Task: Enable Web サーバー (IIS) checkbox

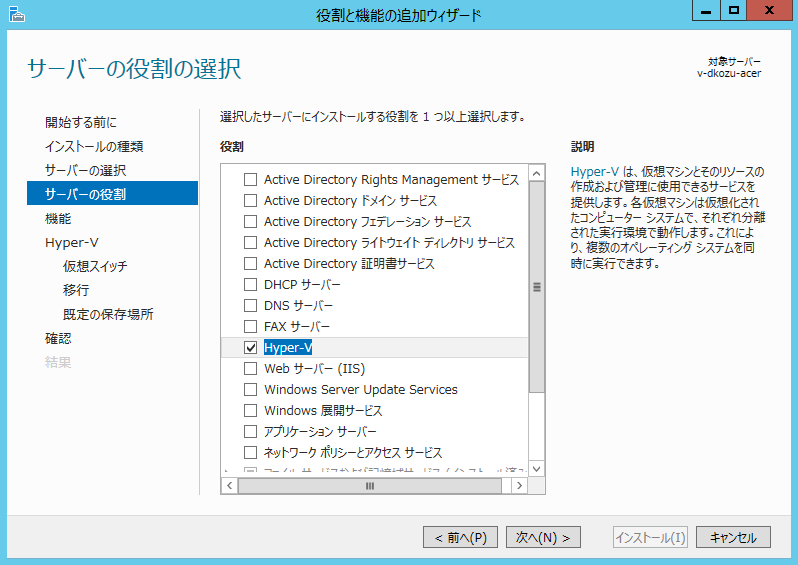Action: click(x=250, y=369)
